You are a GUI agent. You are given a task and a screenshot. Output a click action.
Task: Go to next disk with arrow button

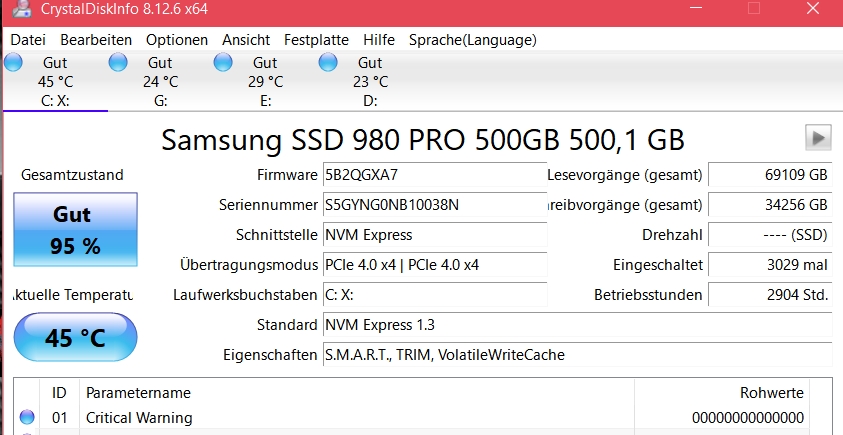(818, 138)
